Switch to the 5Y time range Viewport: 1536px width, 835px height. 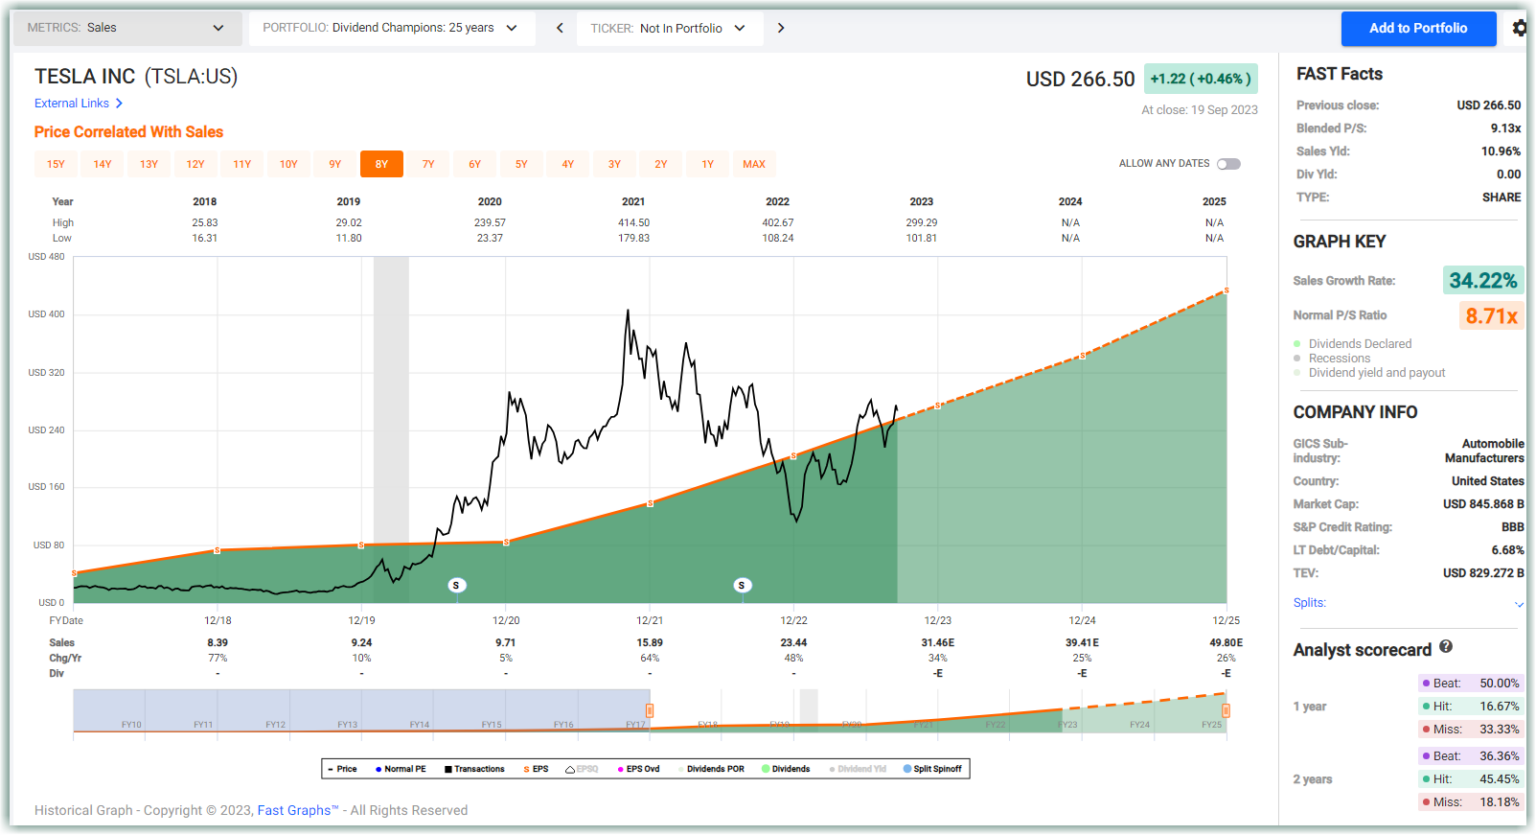[521, 164]
